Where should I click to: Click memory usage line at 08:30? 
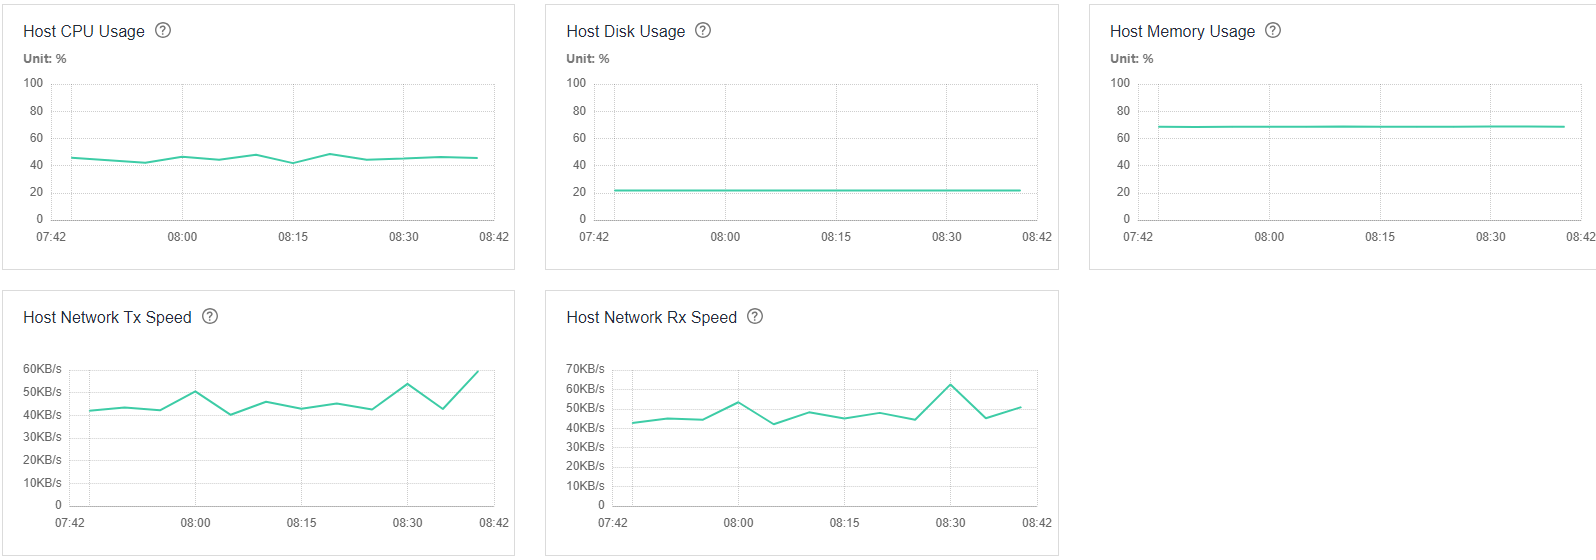pos(1490,126)
